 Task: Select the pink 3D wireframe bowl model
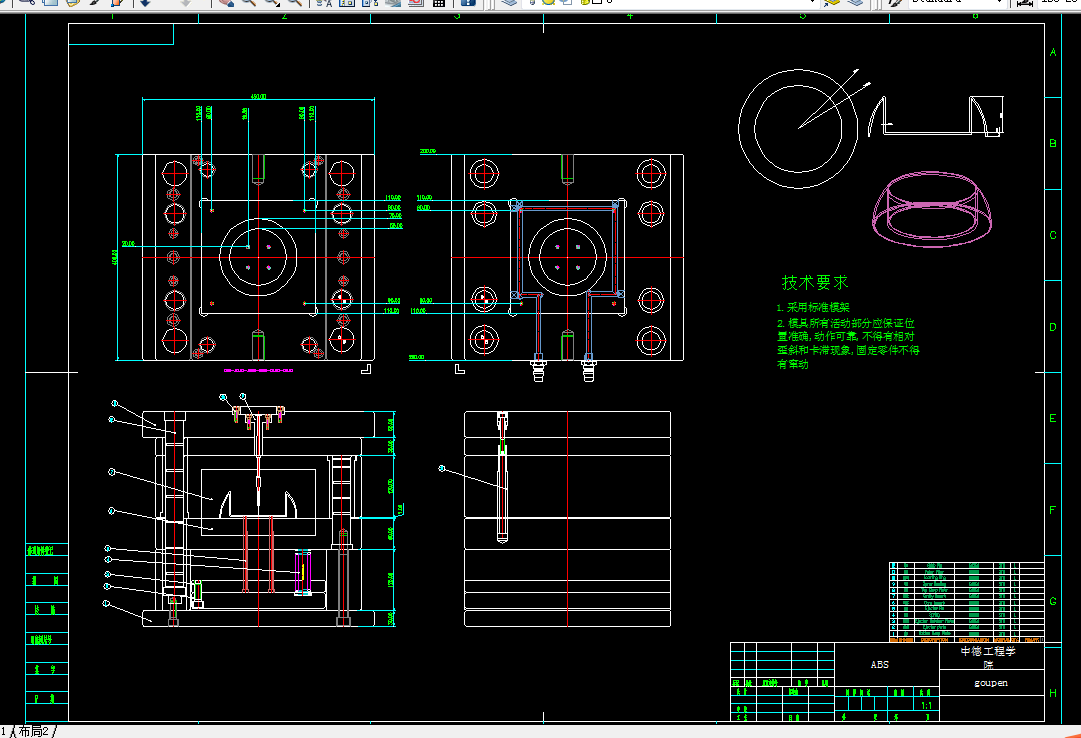(x=932, y=209)
